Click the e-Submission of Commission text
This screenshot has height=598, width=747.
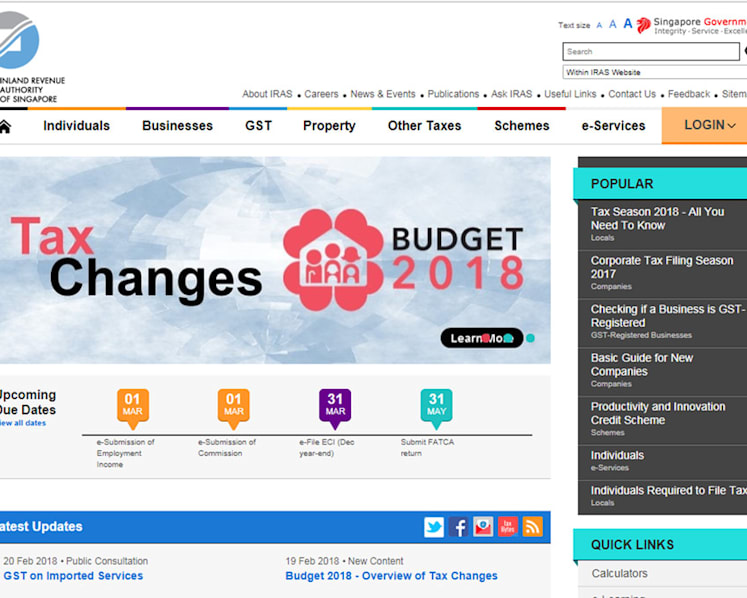(227, 448)
